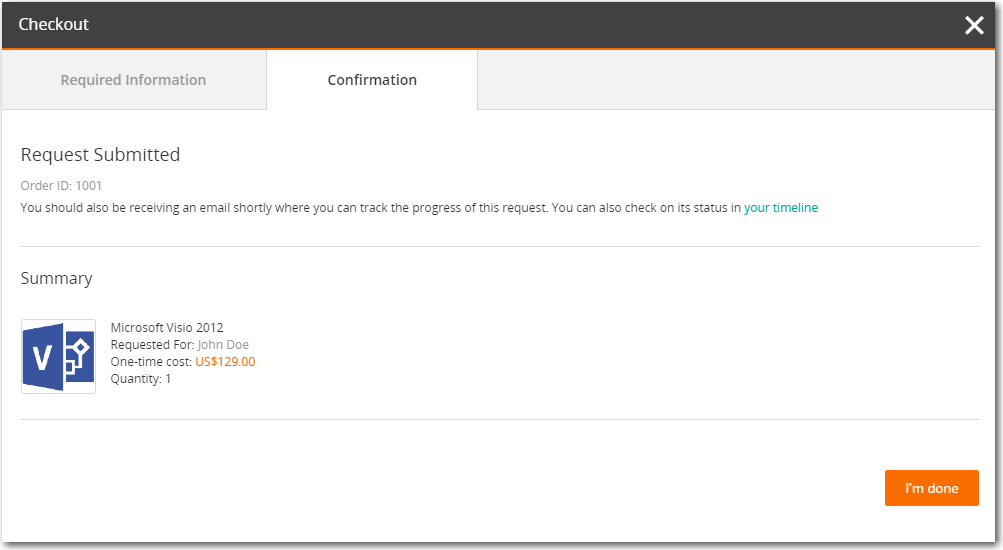Click the Order ID: 1001 text
1003x550 pixels.
click(61, 185)
